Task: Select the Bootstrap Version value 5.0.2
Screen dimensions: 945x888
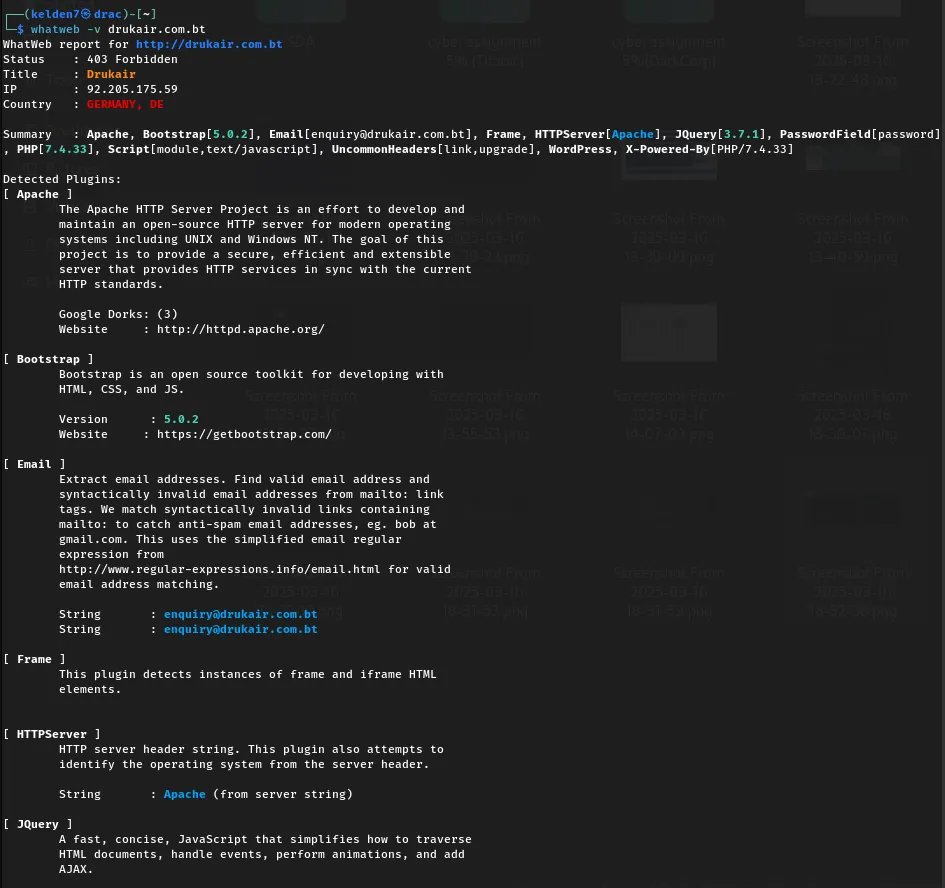Action: pyautogui.click(x=181, y=419)
